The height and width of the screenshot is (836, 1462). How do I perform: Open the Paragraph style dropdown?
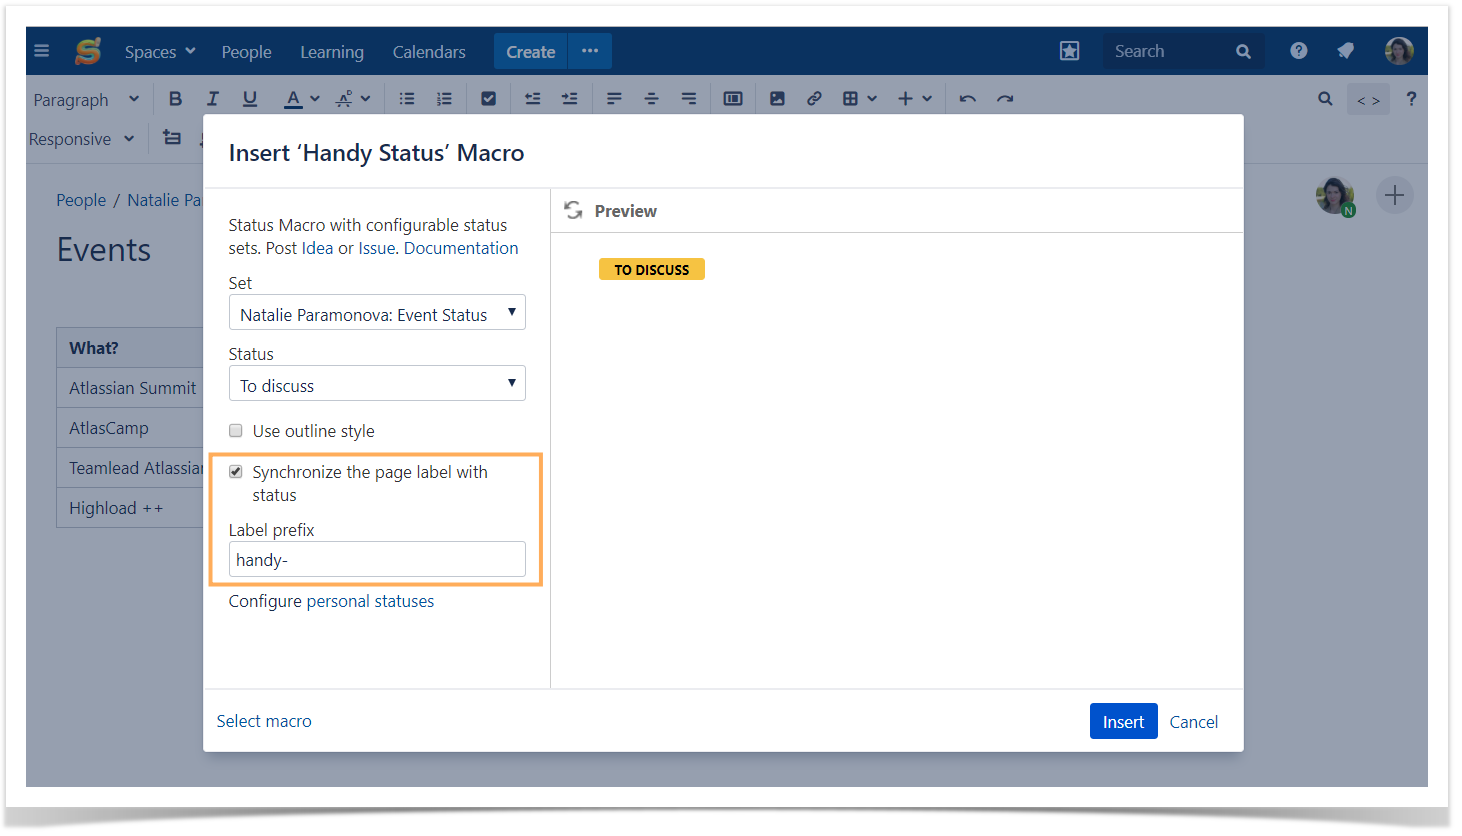point(86,99)
